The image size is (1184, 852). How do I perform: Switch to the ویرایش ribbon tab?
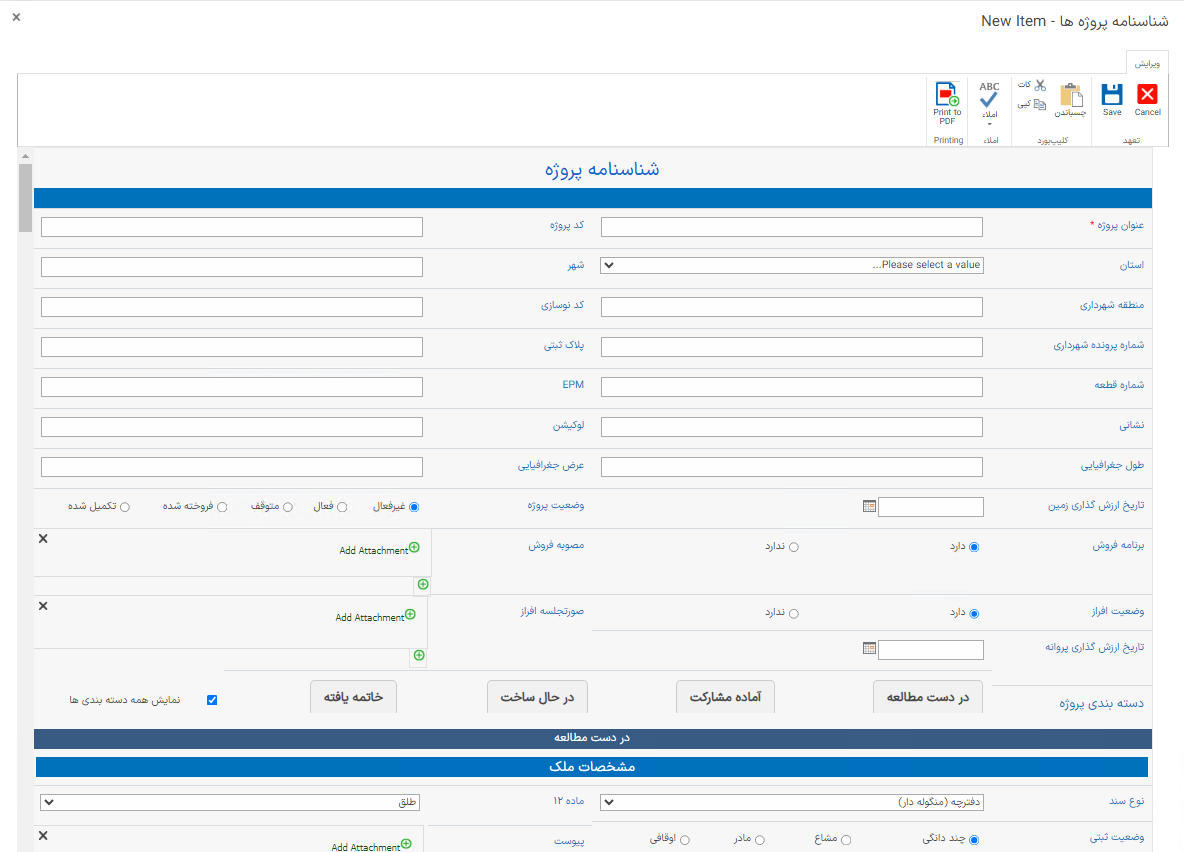[1148, 63]
